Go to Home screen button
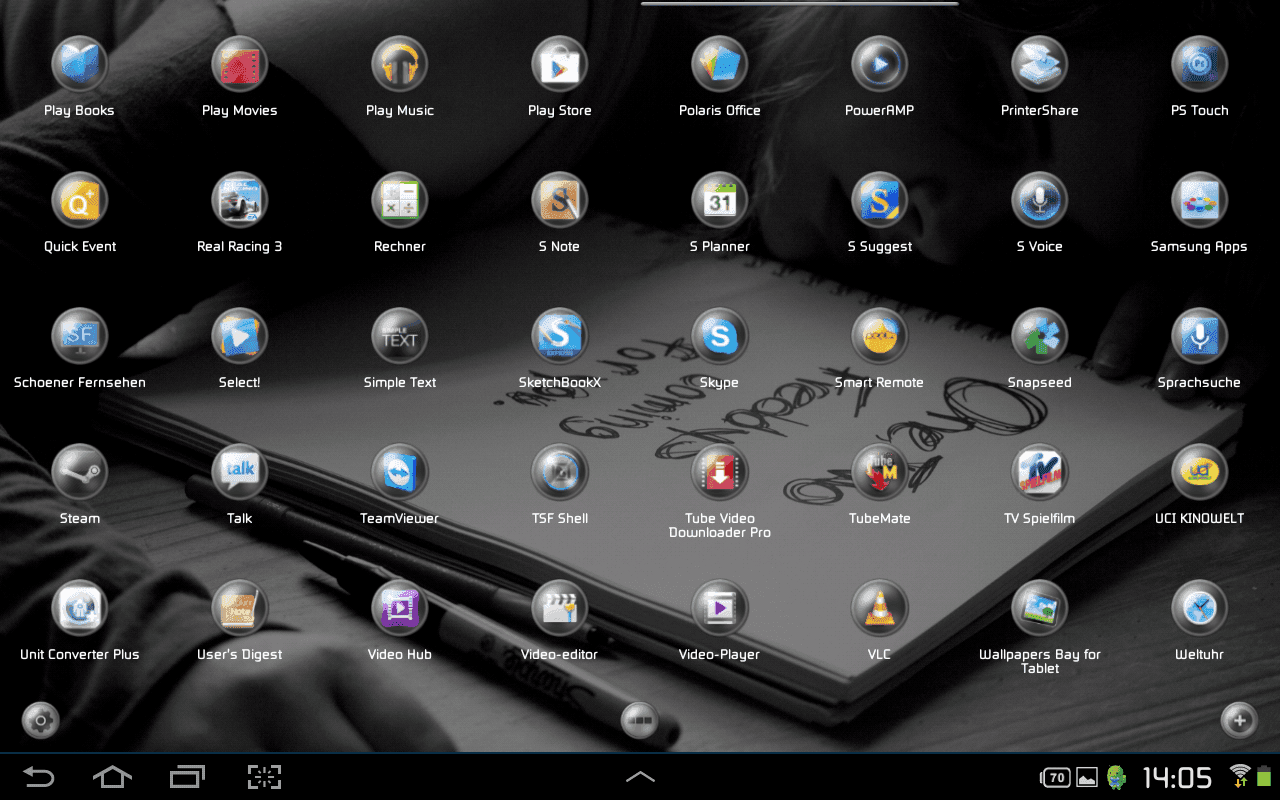The image size is (1280, 800). 112,777
